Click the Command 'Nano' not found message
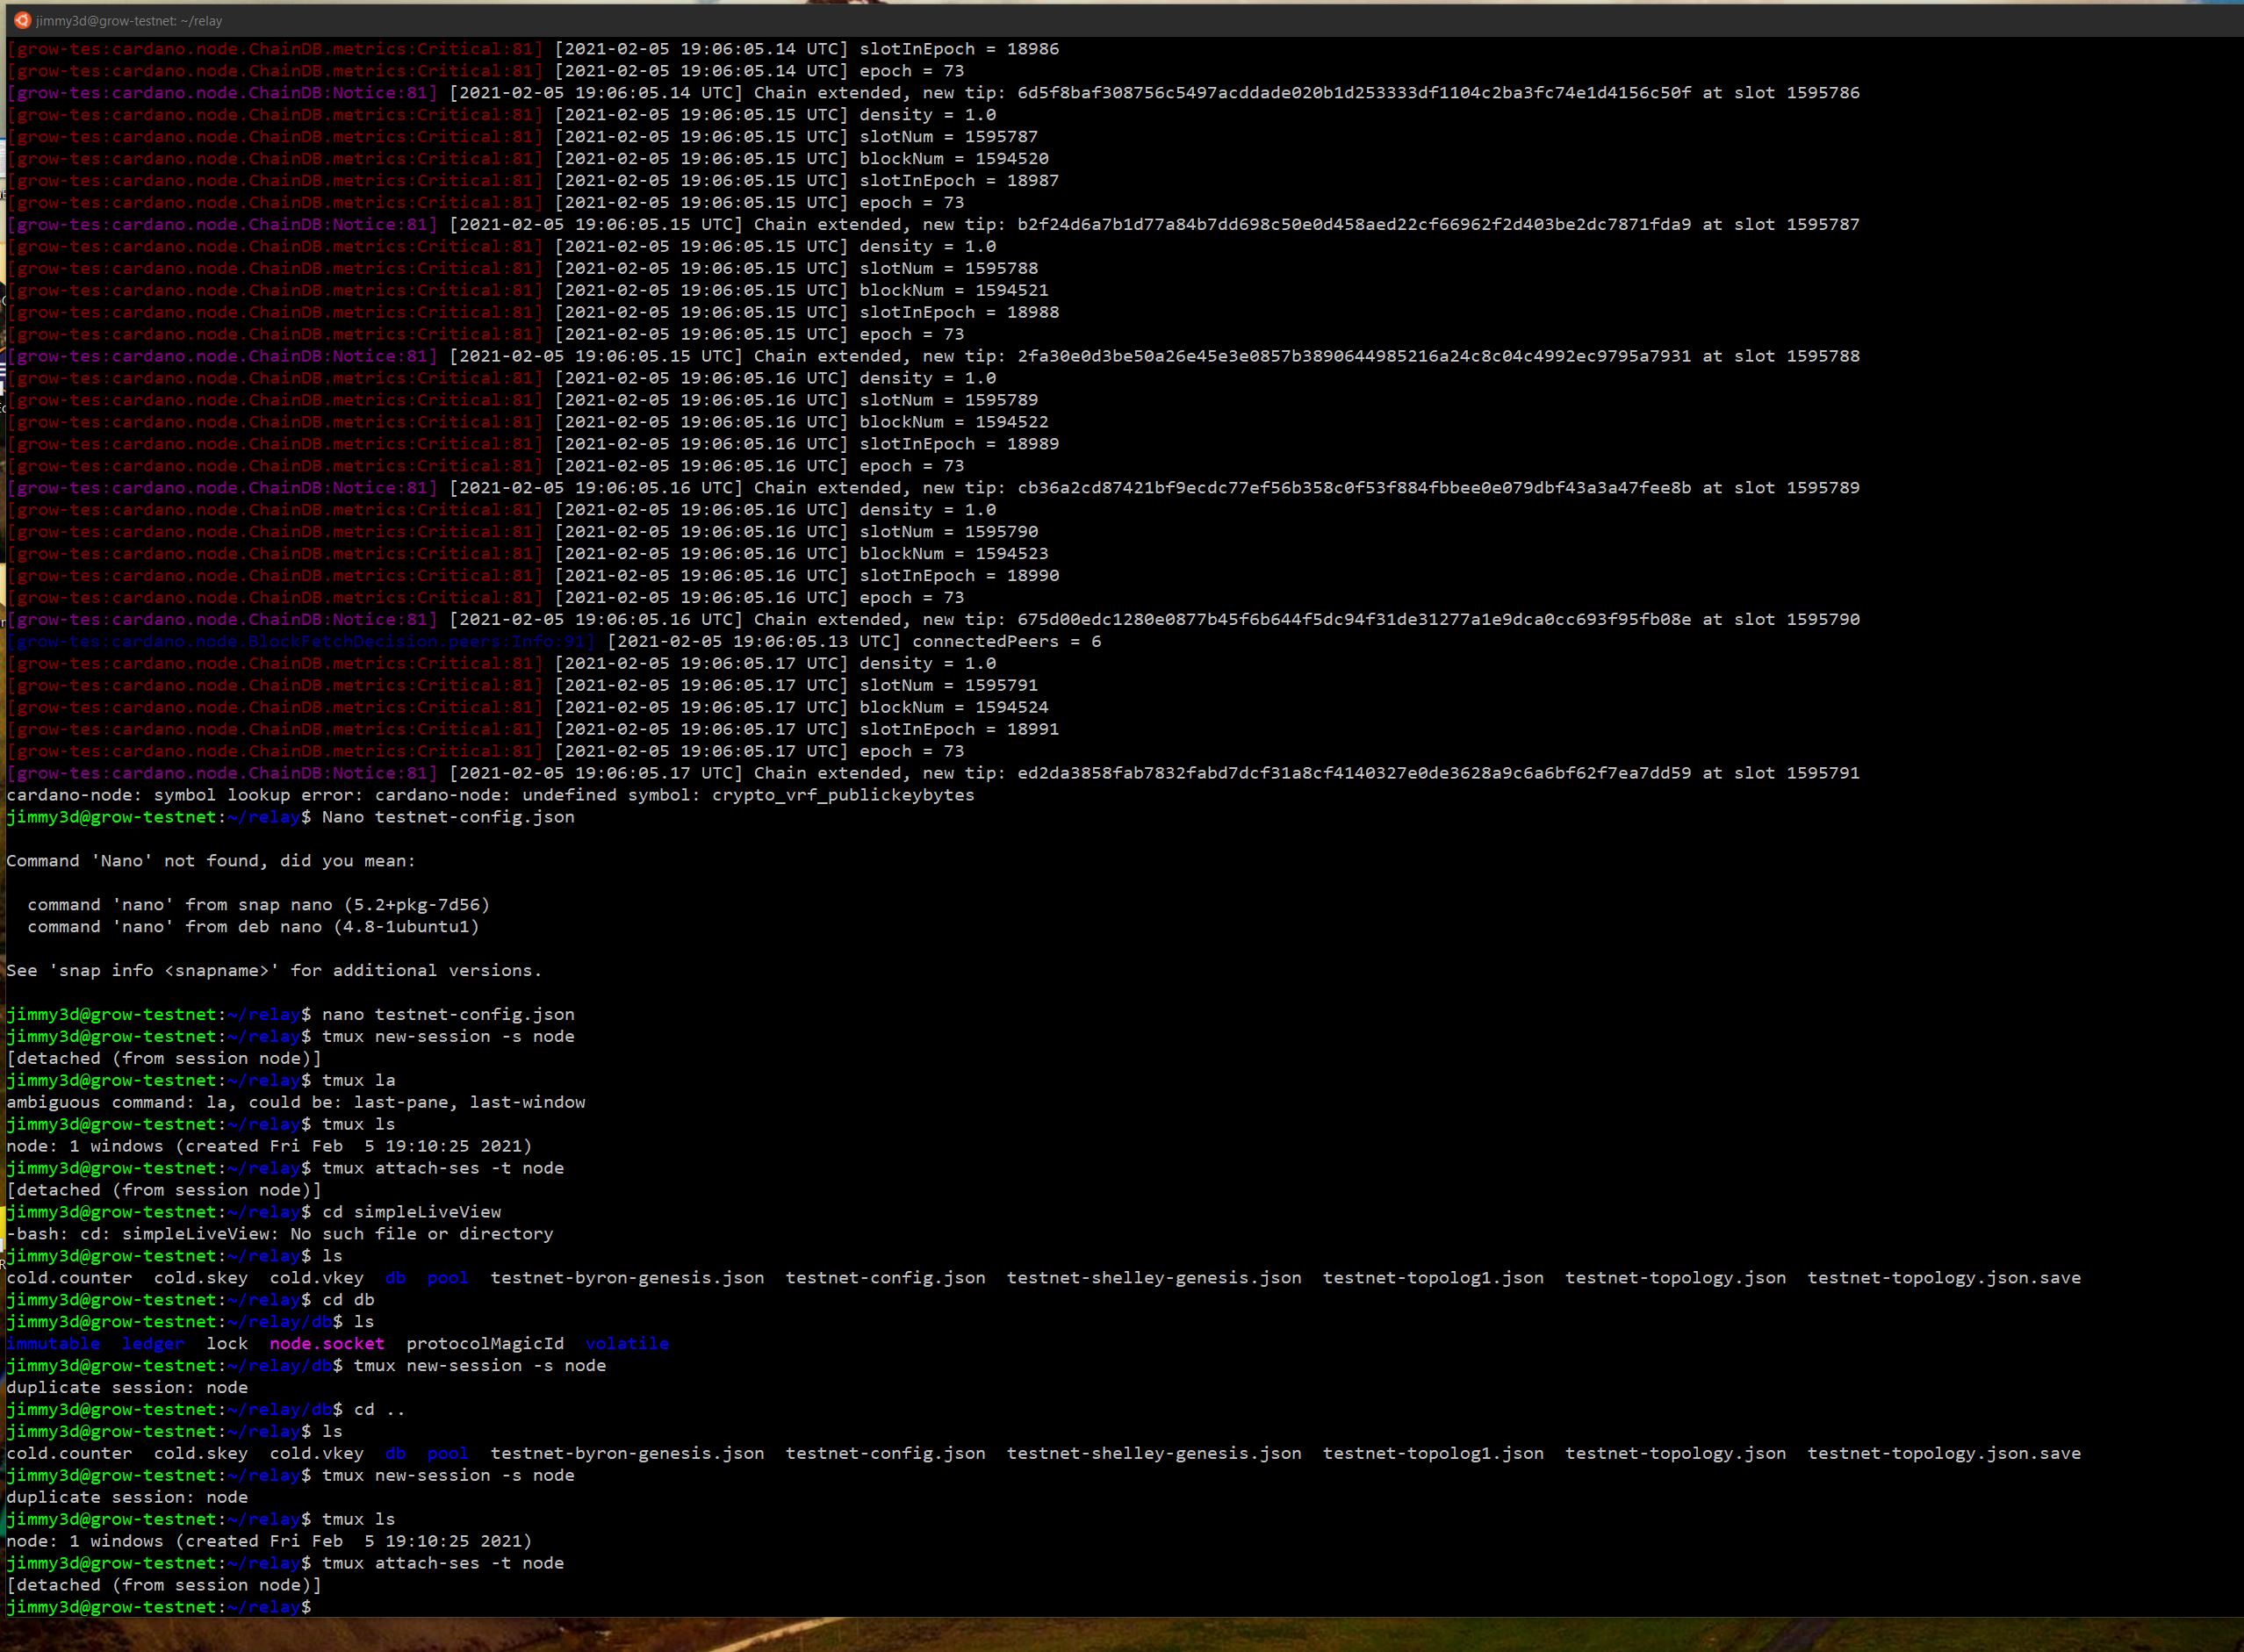Screen dimensions: 2244x1652 pyautogui.click(x=210, y=861)
